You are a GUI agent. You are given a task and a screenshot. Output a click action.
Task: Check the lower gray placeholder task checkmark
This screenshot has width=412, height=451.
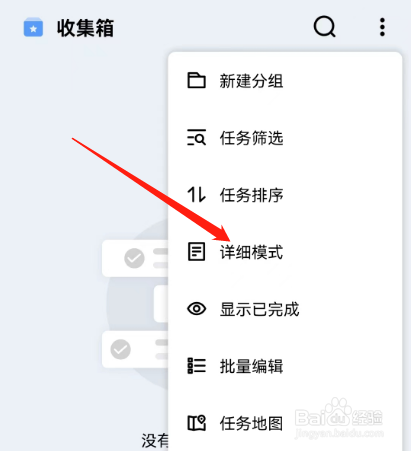120,349
